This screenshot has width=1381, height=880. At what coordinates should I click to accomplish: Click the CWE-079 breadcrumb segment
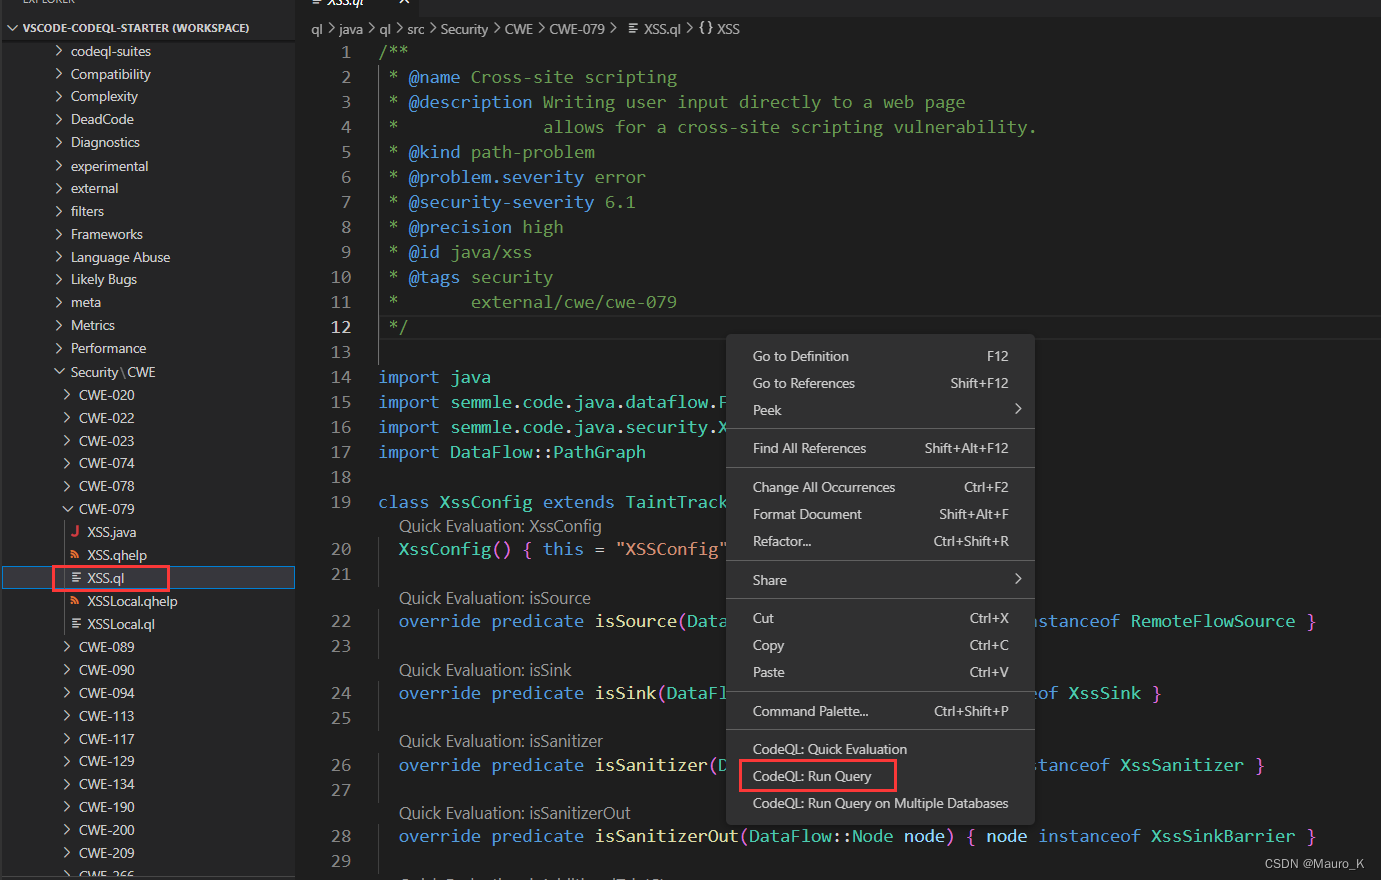point(577,29)
